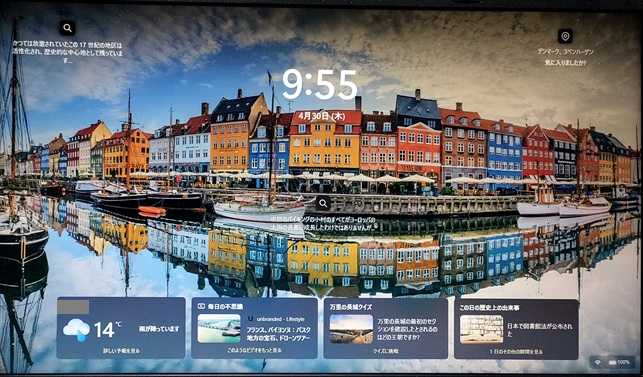Click the history event document thumbnail
The image size is (643, 377).
click(x=481, y=329)
